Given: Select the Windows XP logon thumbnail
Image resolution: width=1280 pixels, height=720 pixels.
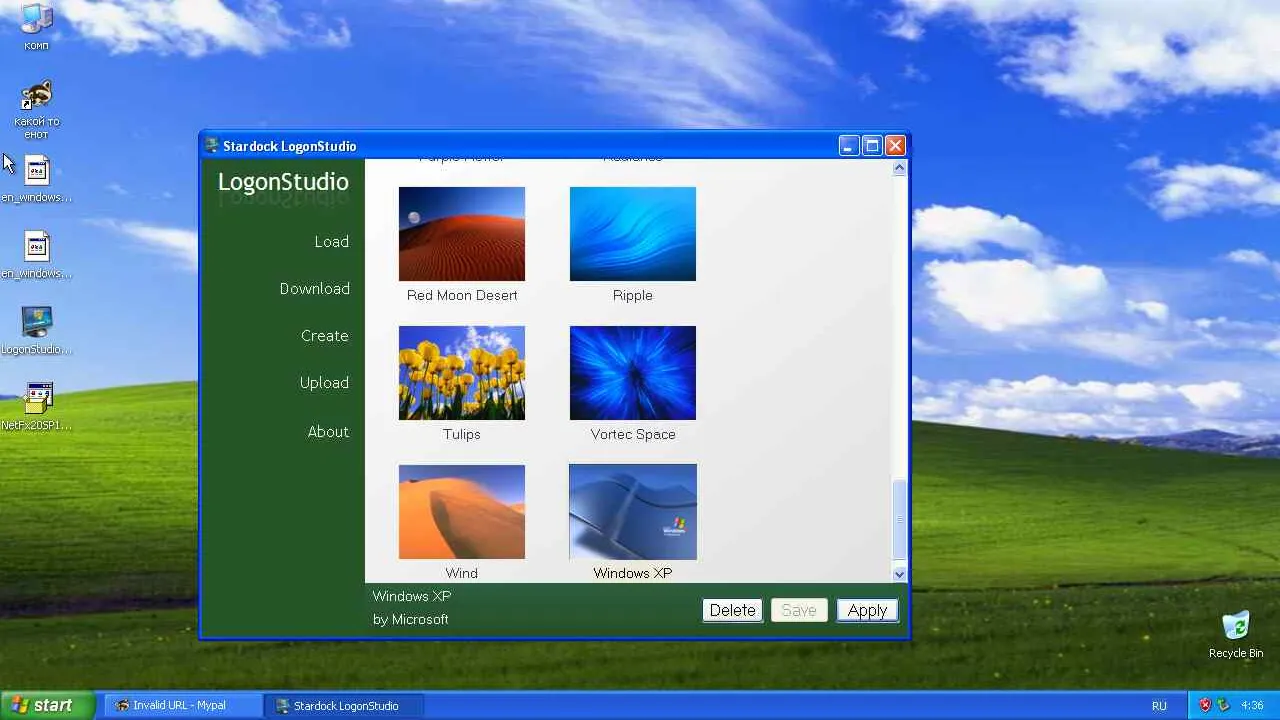Looking at the screenshot, I should coord(633,512).
